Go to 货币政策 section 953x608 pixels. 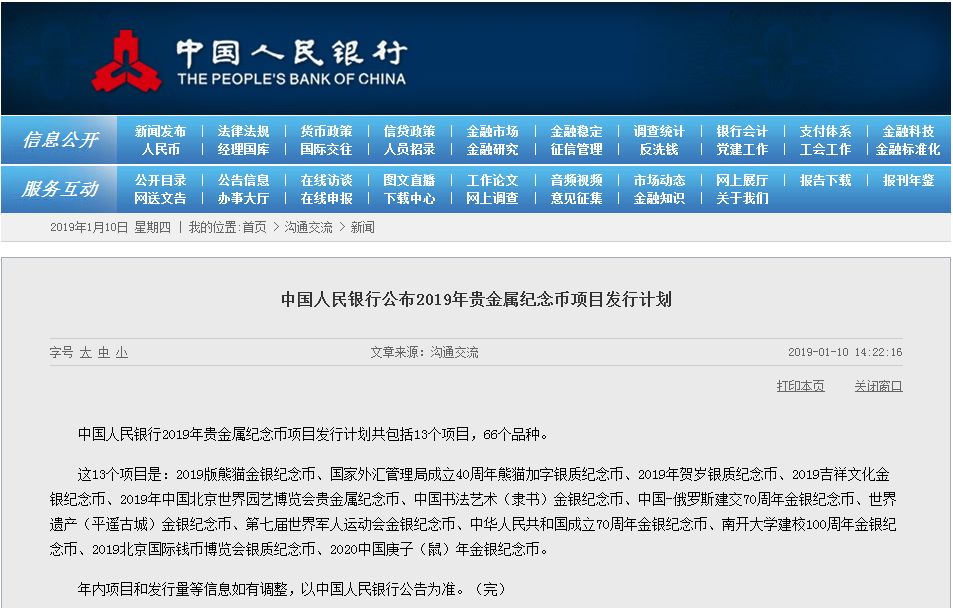[x=326, y=131]
